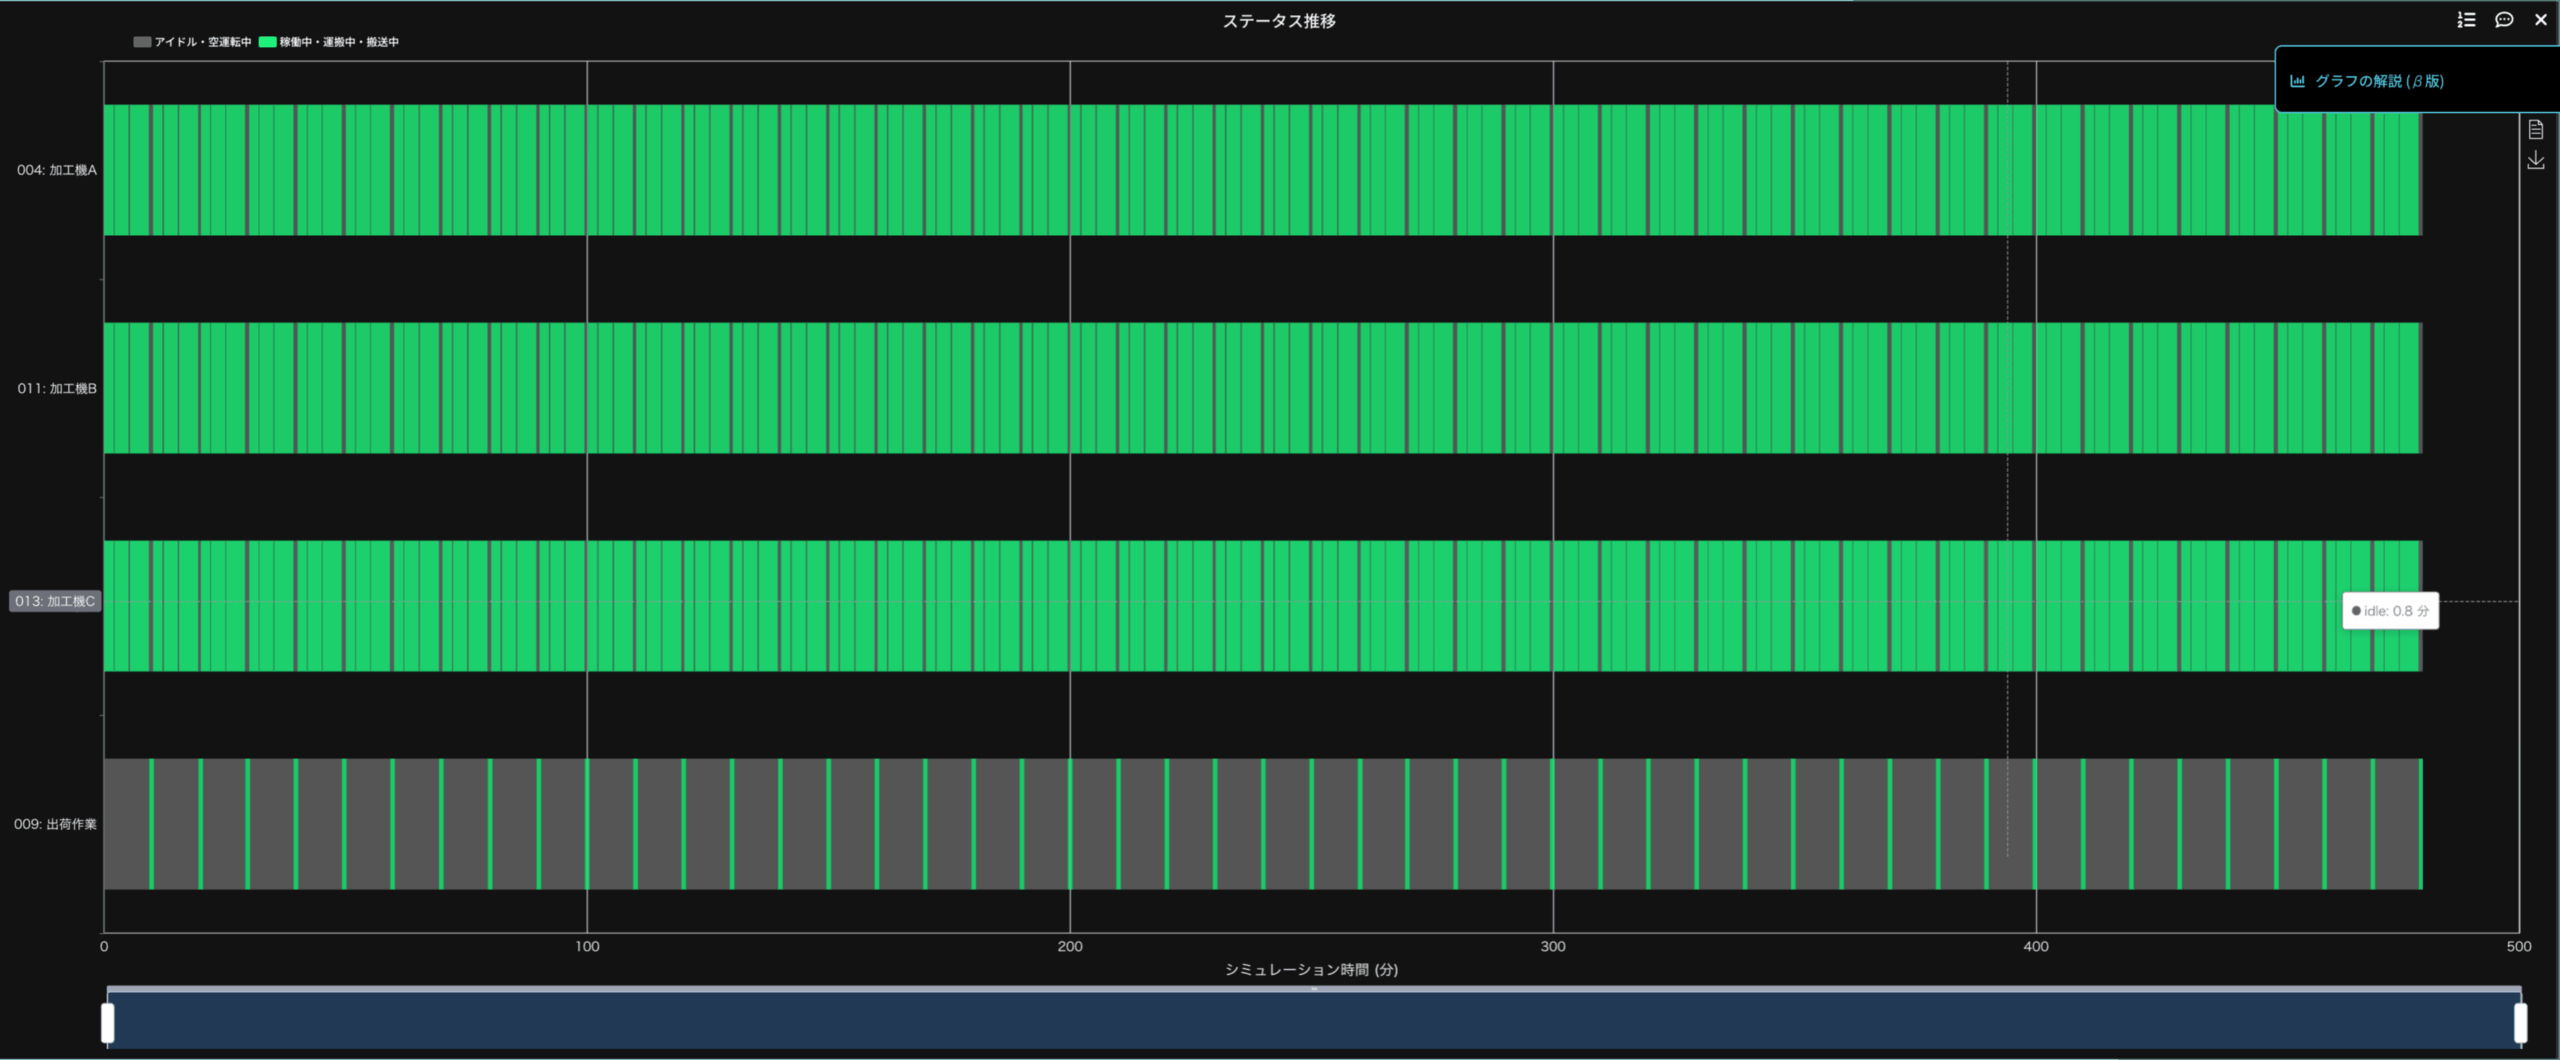2560x1060 pixels.
Task: Click the bar chart icon beside グラフの解説
Action: pyautogui.click(x=2298, y=81)
